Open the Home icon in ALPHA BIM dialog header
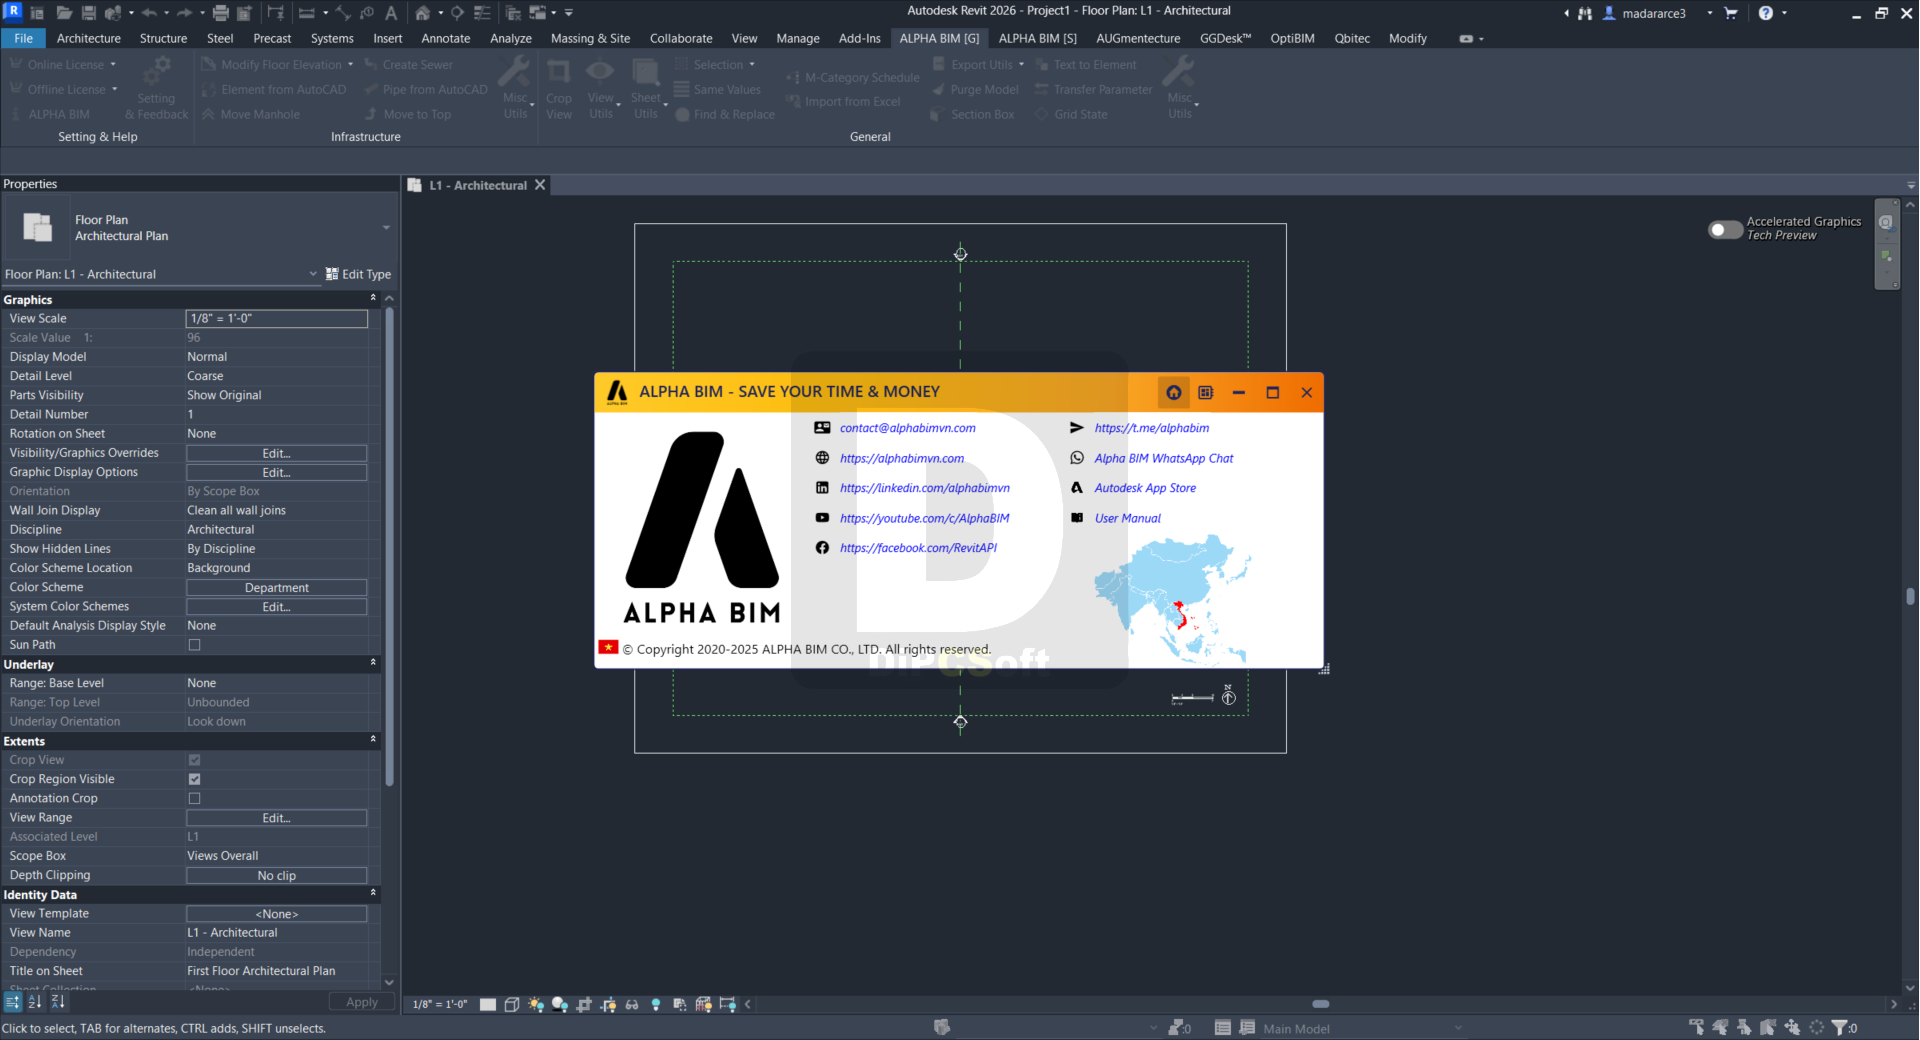 coord(1174,392)
